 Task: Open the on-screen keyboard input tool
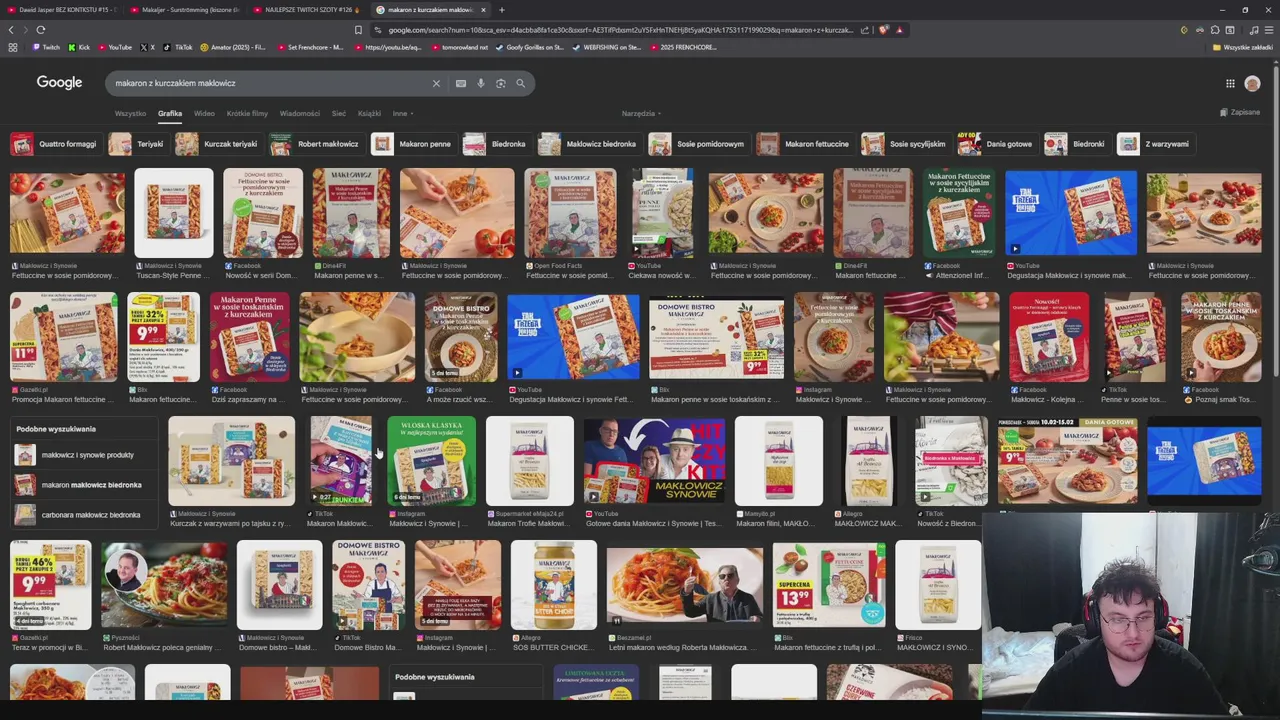pos(461,83)
